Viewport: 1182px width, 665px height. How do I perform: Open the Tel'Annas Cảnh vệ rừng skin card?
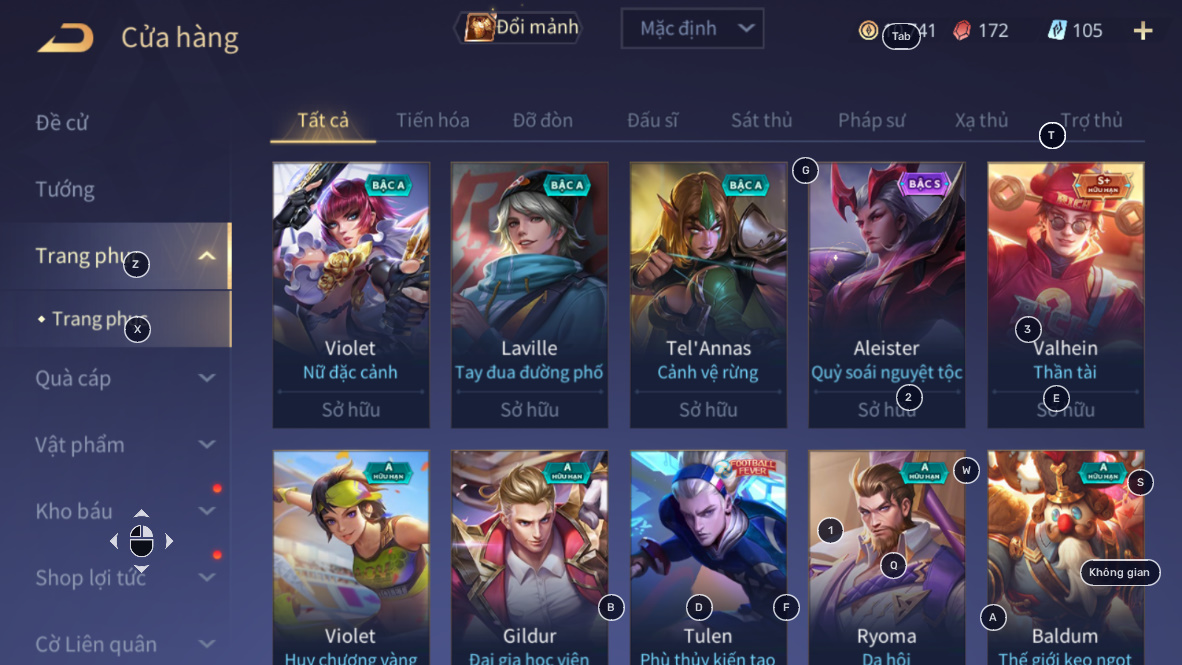(x=708, y=295)
